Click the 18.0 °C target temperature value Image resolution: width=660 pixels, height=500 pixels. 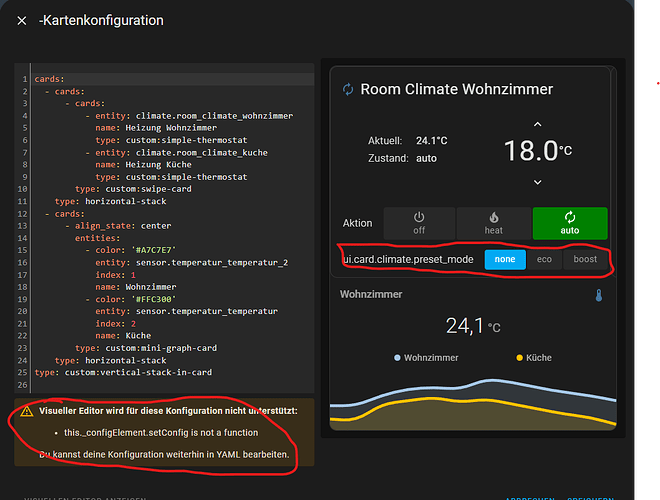coord(530,152)
